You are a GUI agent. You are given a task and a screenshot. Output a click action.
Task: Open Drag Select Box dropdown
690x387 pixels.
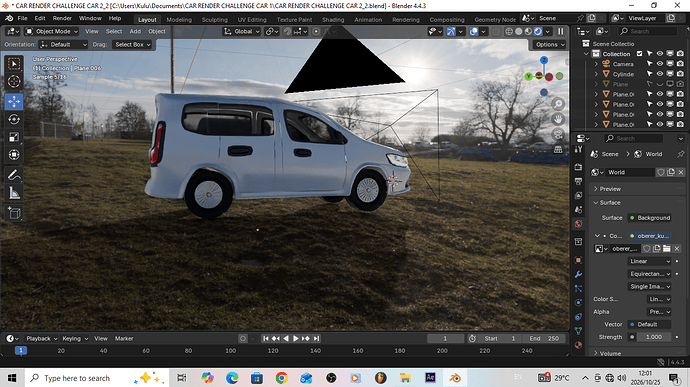[x=132, y=44]
